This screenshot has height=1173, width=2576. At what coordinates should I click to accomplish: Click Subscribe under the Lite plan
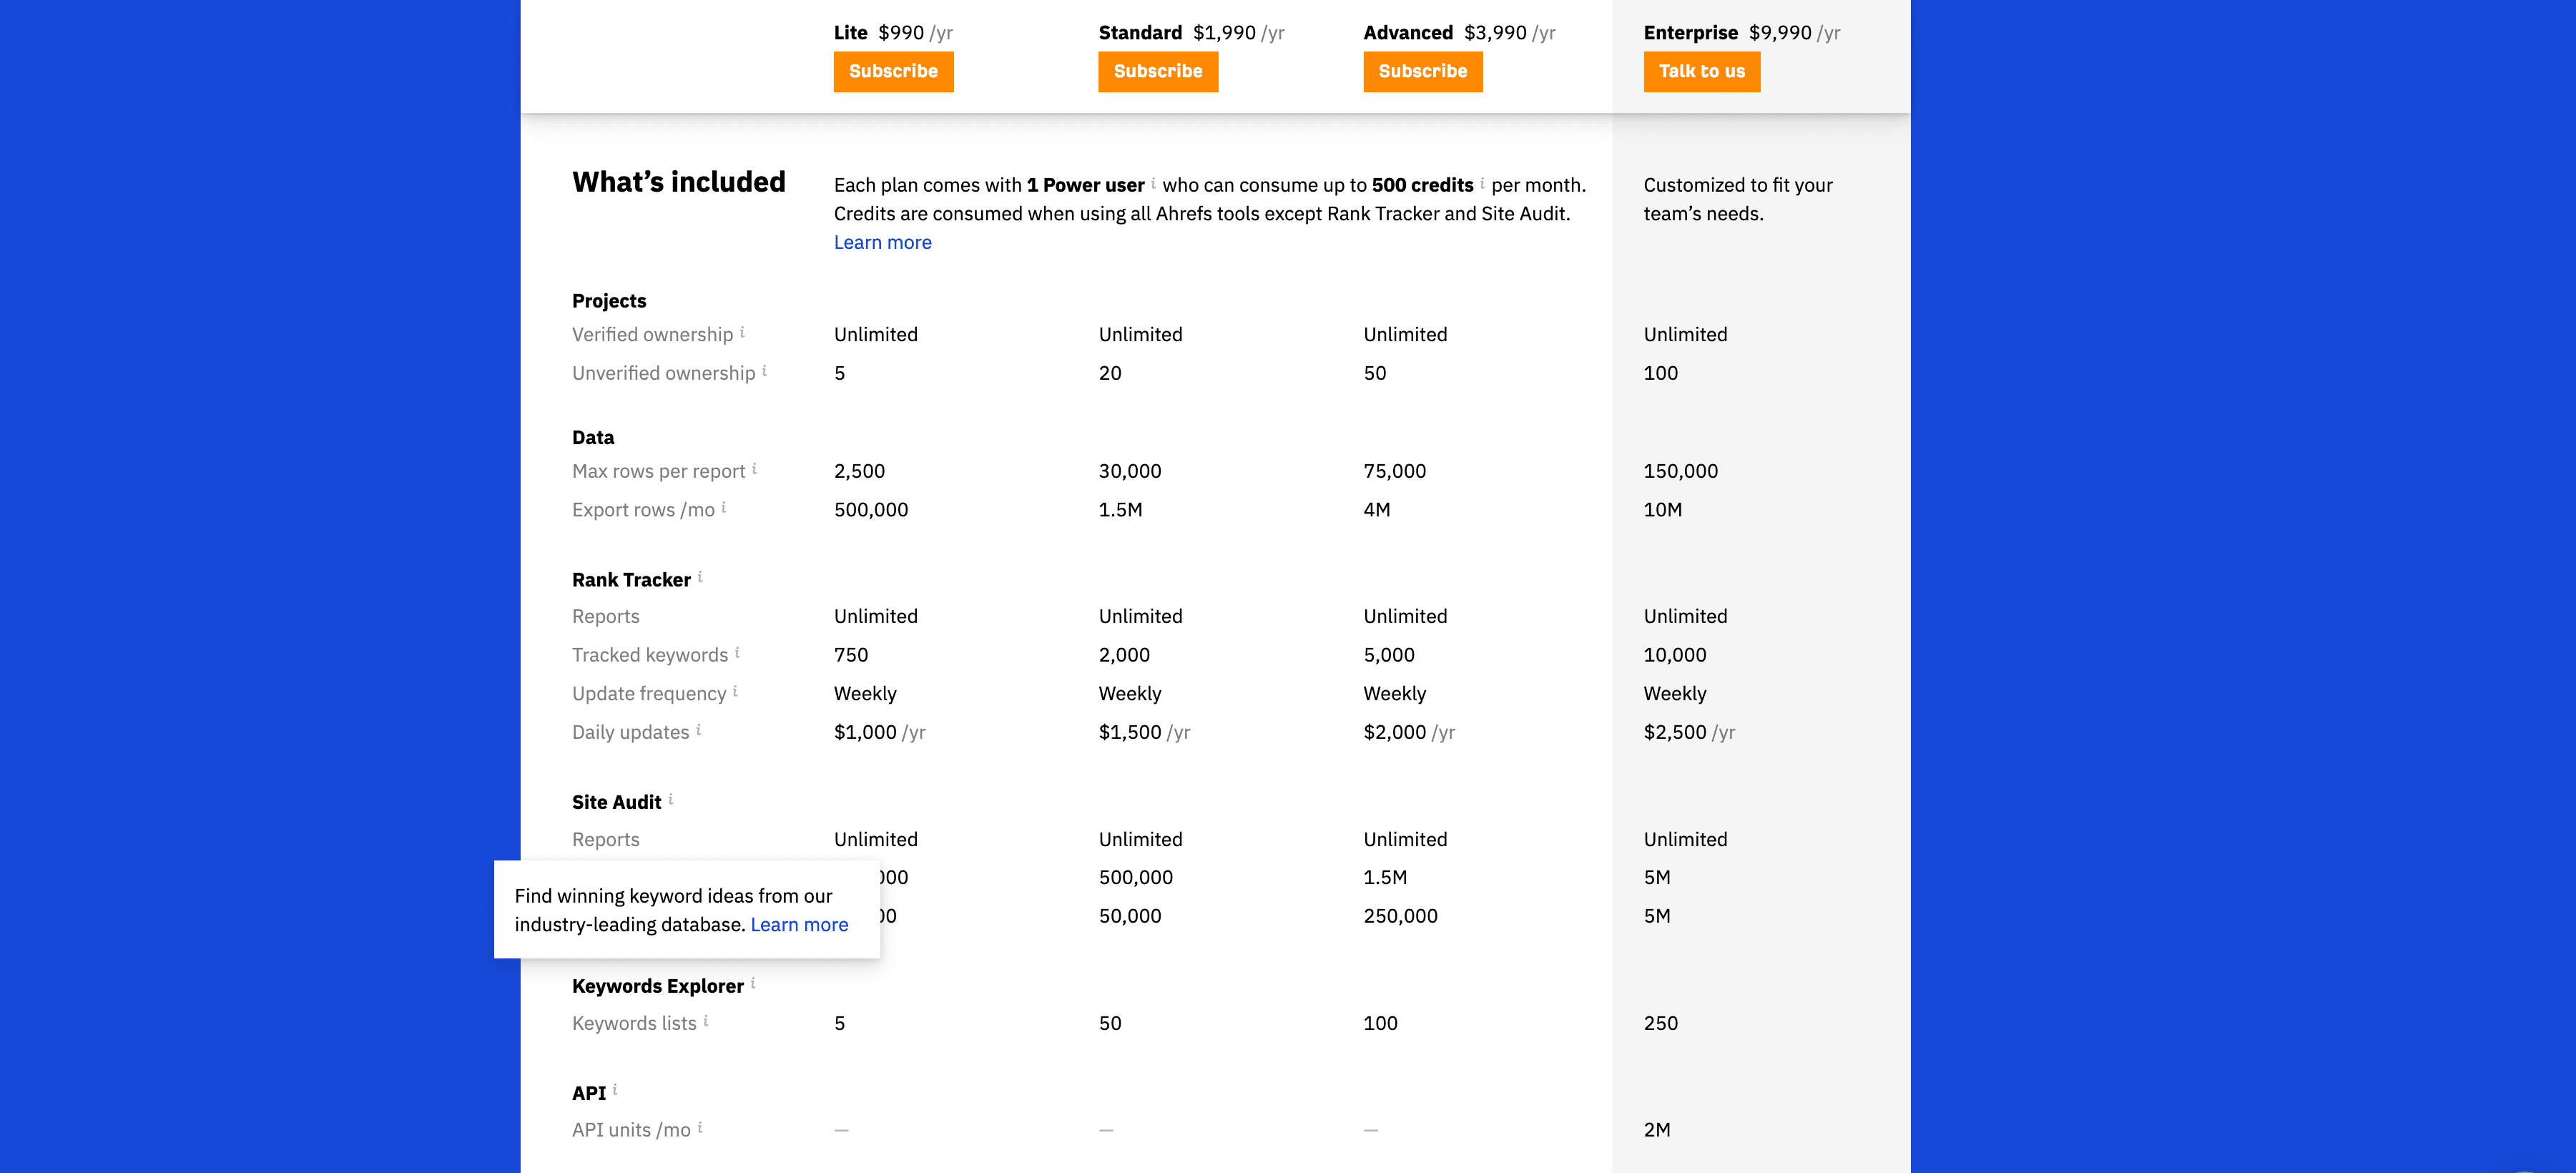893,71
